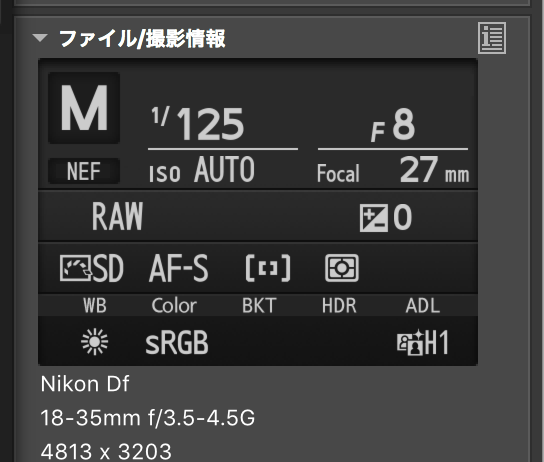Click the ファイル/撮影情報 panel title
This screenshot has width=544, height=462.
142,38
